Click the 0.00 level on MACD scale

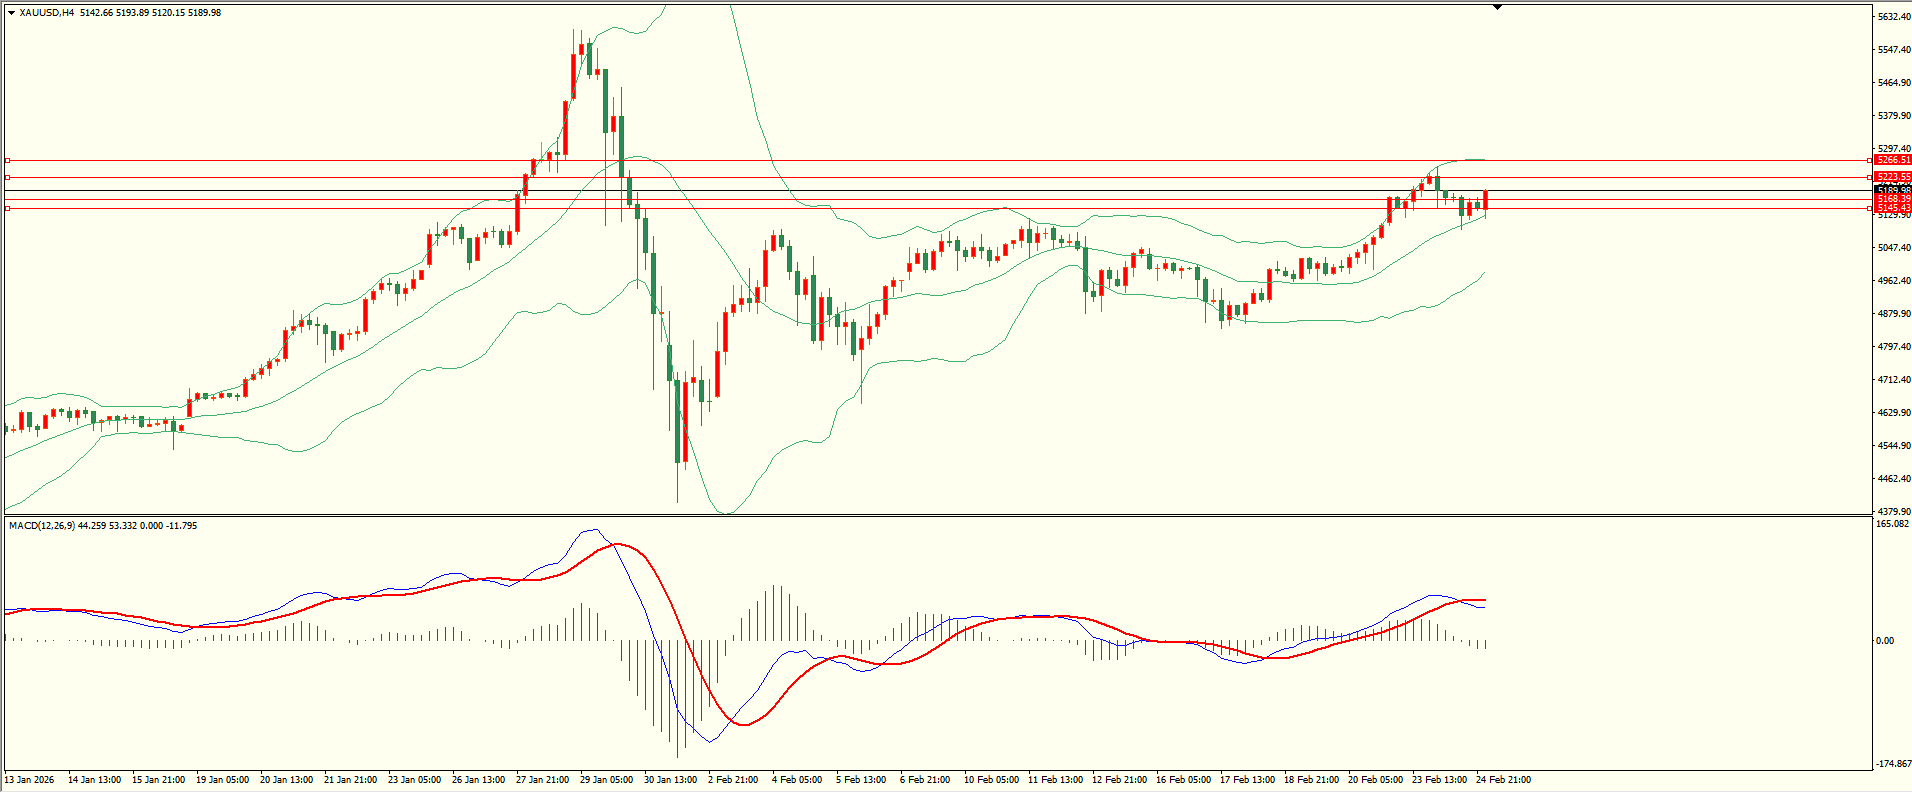[x=1884, y=641]
